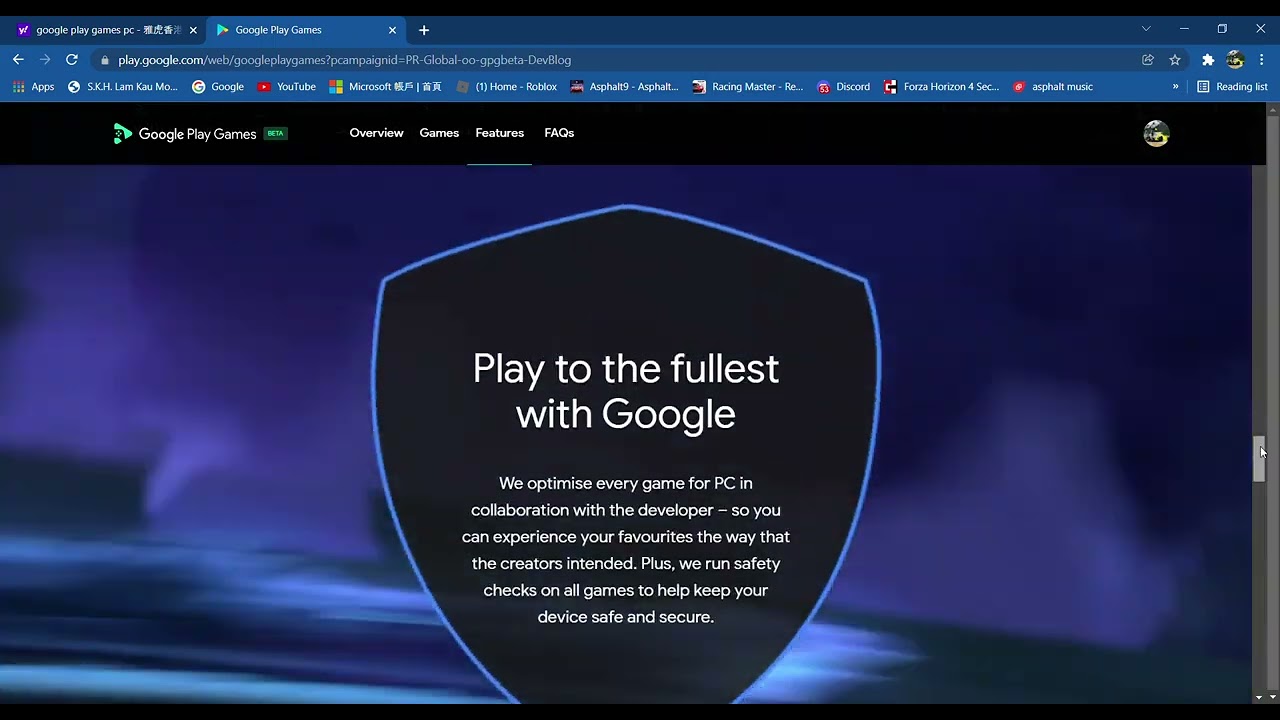The height and width of the screenshot is (720, 1280).
Task: Open the Racing Master bookmark
Action: [747, 87]
